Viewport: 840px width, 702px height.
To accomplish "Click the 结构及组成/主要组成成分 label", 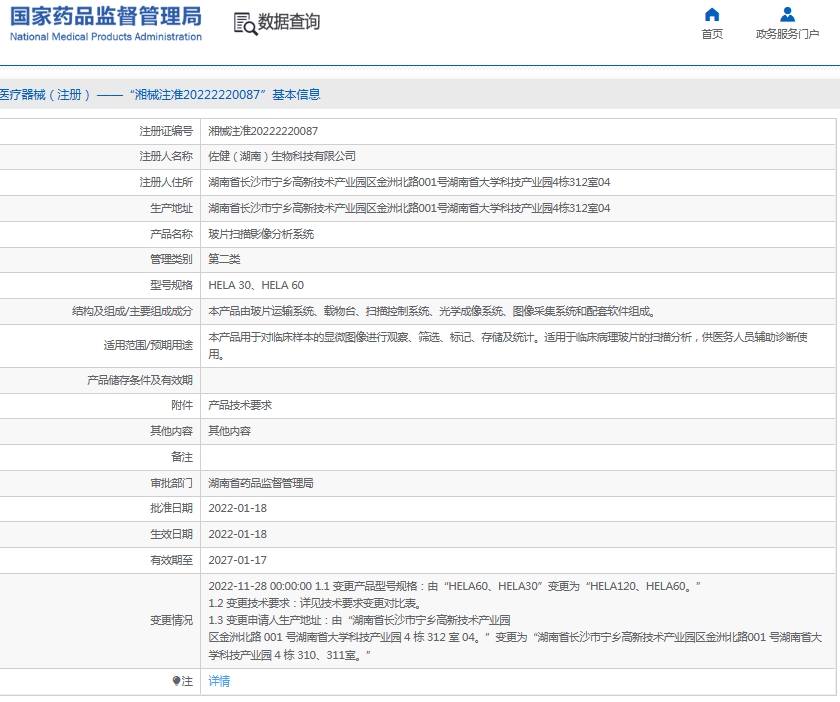I will pyautogui.click(x=132, y=311).
